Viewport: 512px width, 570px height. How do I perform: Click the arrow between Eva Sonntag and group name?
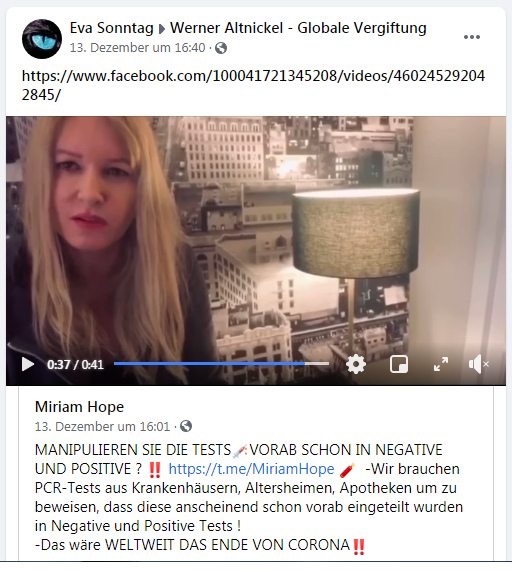(x=162, y=29)
